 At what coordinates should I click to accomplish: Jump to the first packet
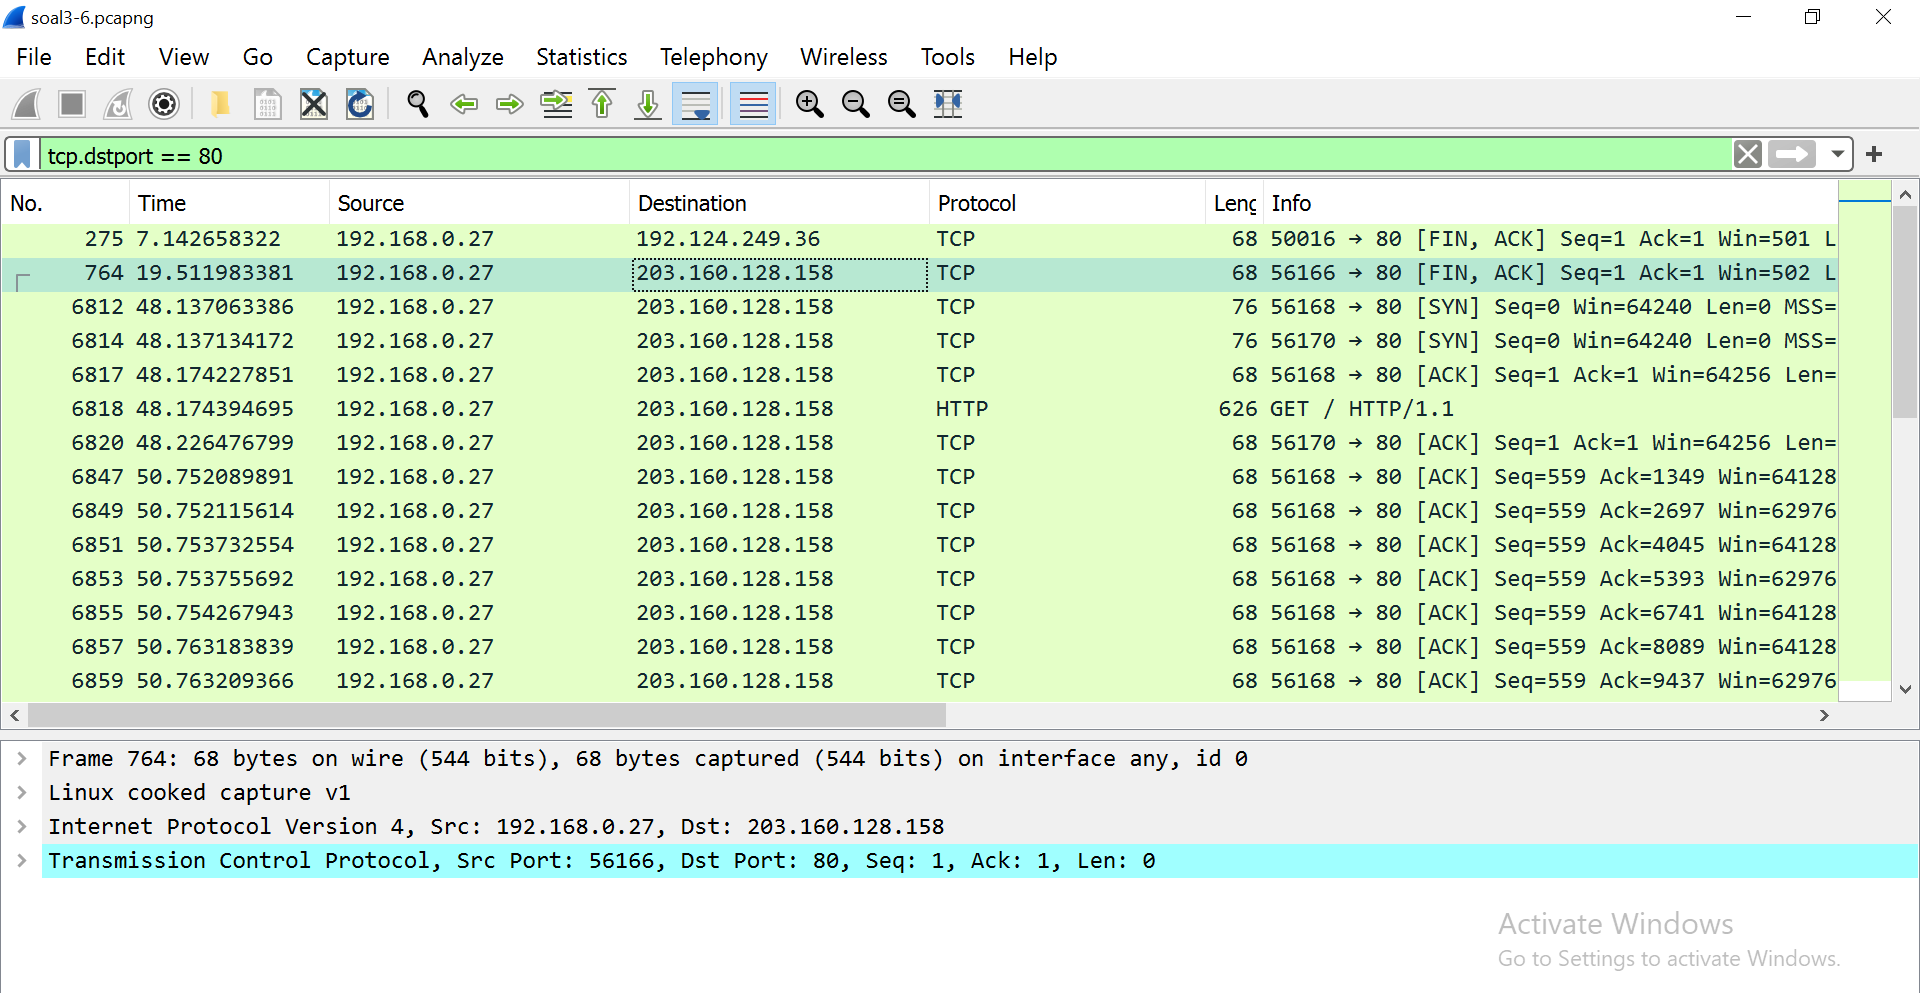pos(602,104)
